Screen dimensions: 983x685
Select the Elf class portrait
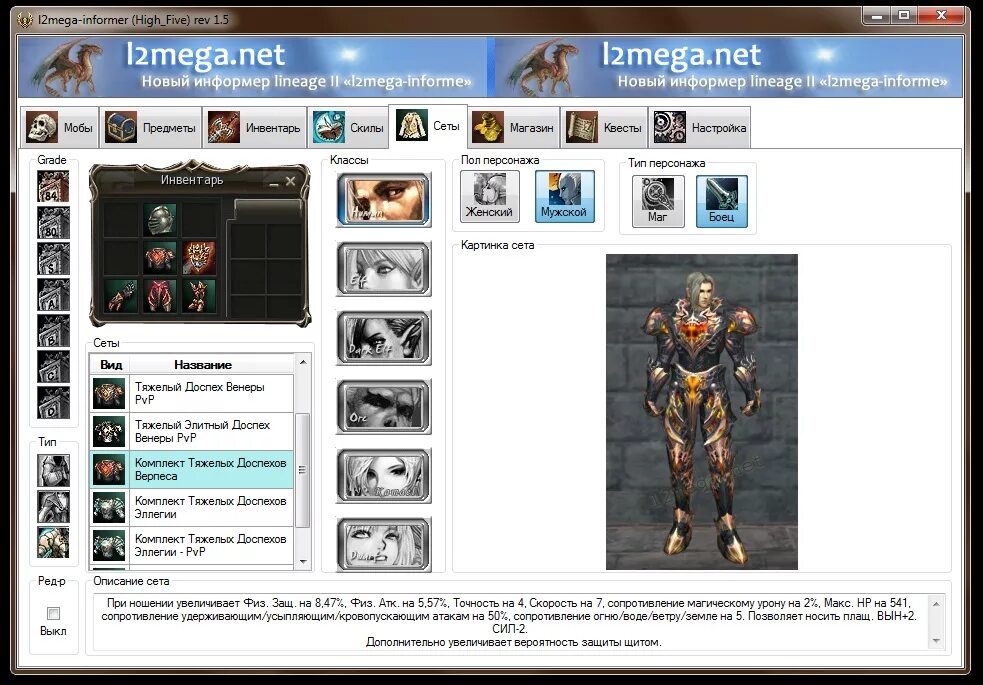click(384, 269)
